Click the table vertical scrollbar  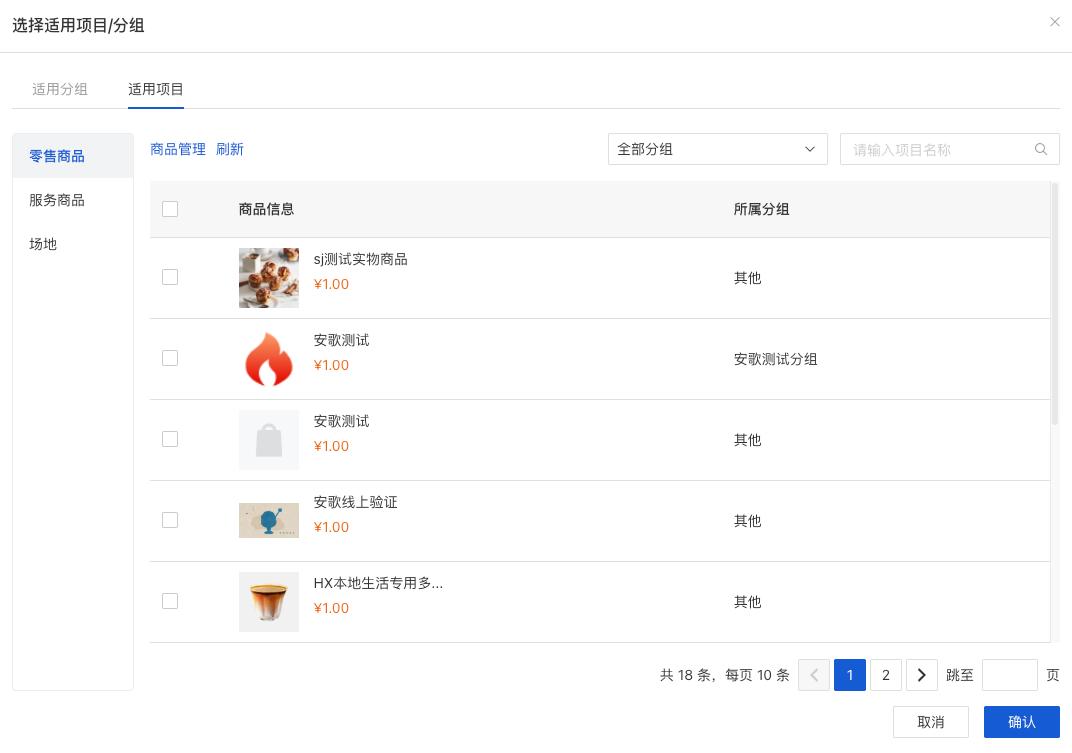(x=1054, y=304)
